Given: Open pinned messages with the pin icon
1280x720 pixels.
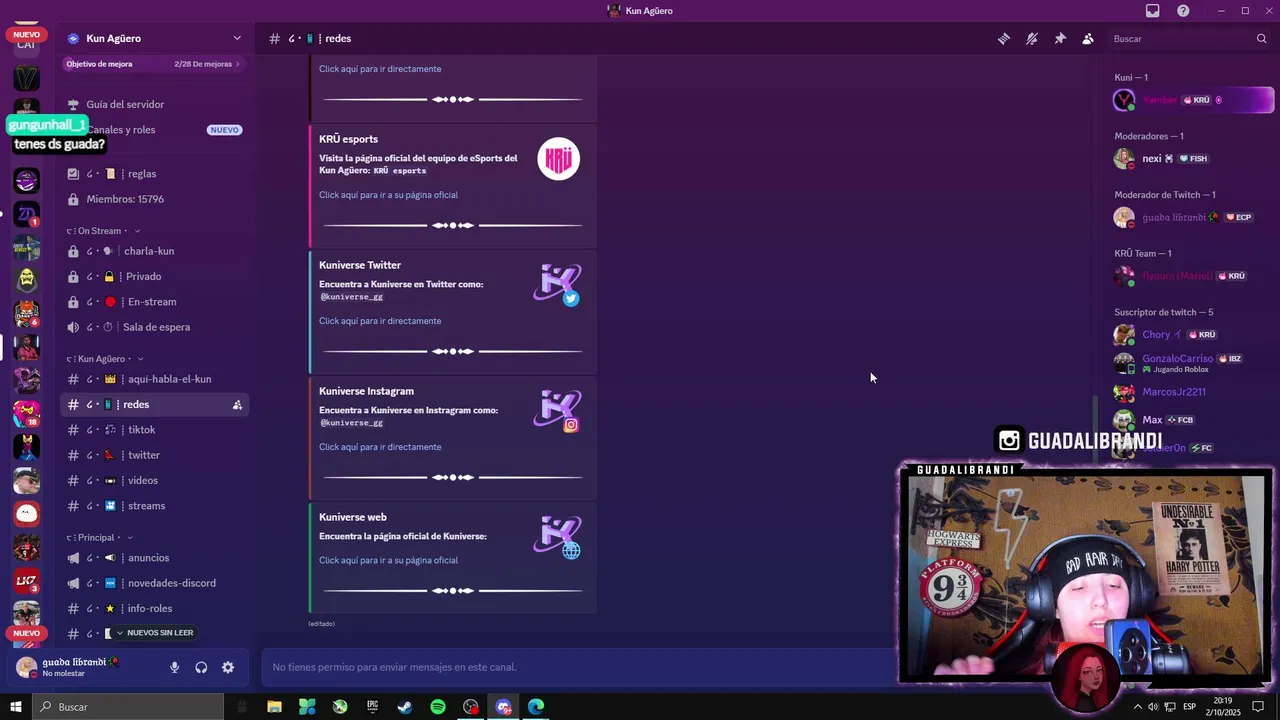Looking at the screenshot, I should coord(1060,39).
